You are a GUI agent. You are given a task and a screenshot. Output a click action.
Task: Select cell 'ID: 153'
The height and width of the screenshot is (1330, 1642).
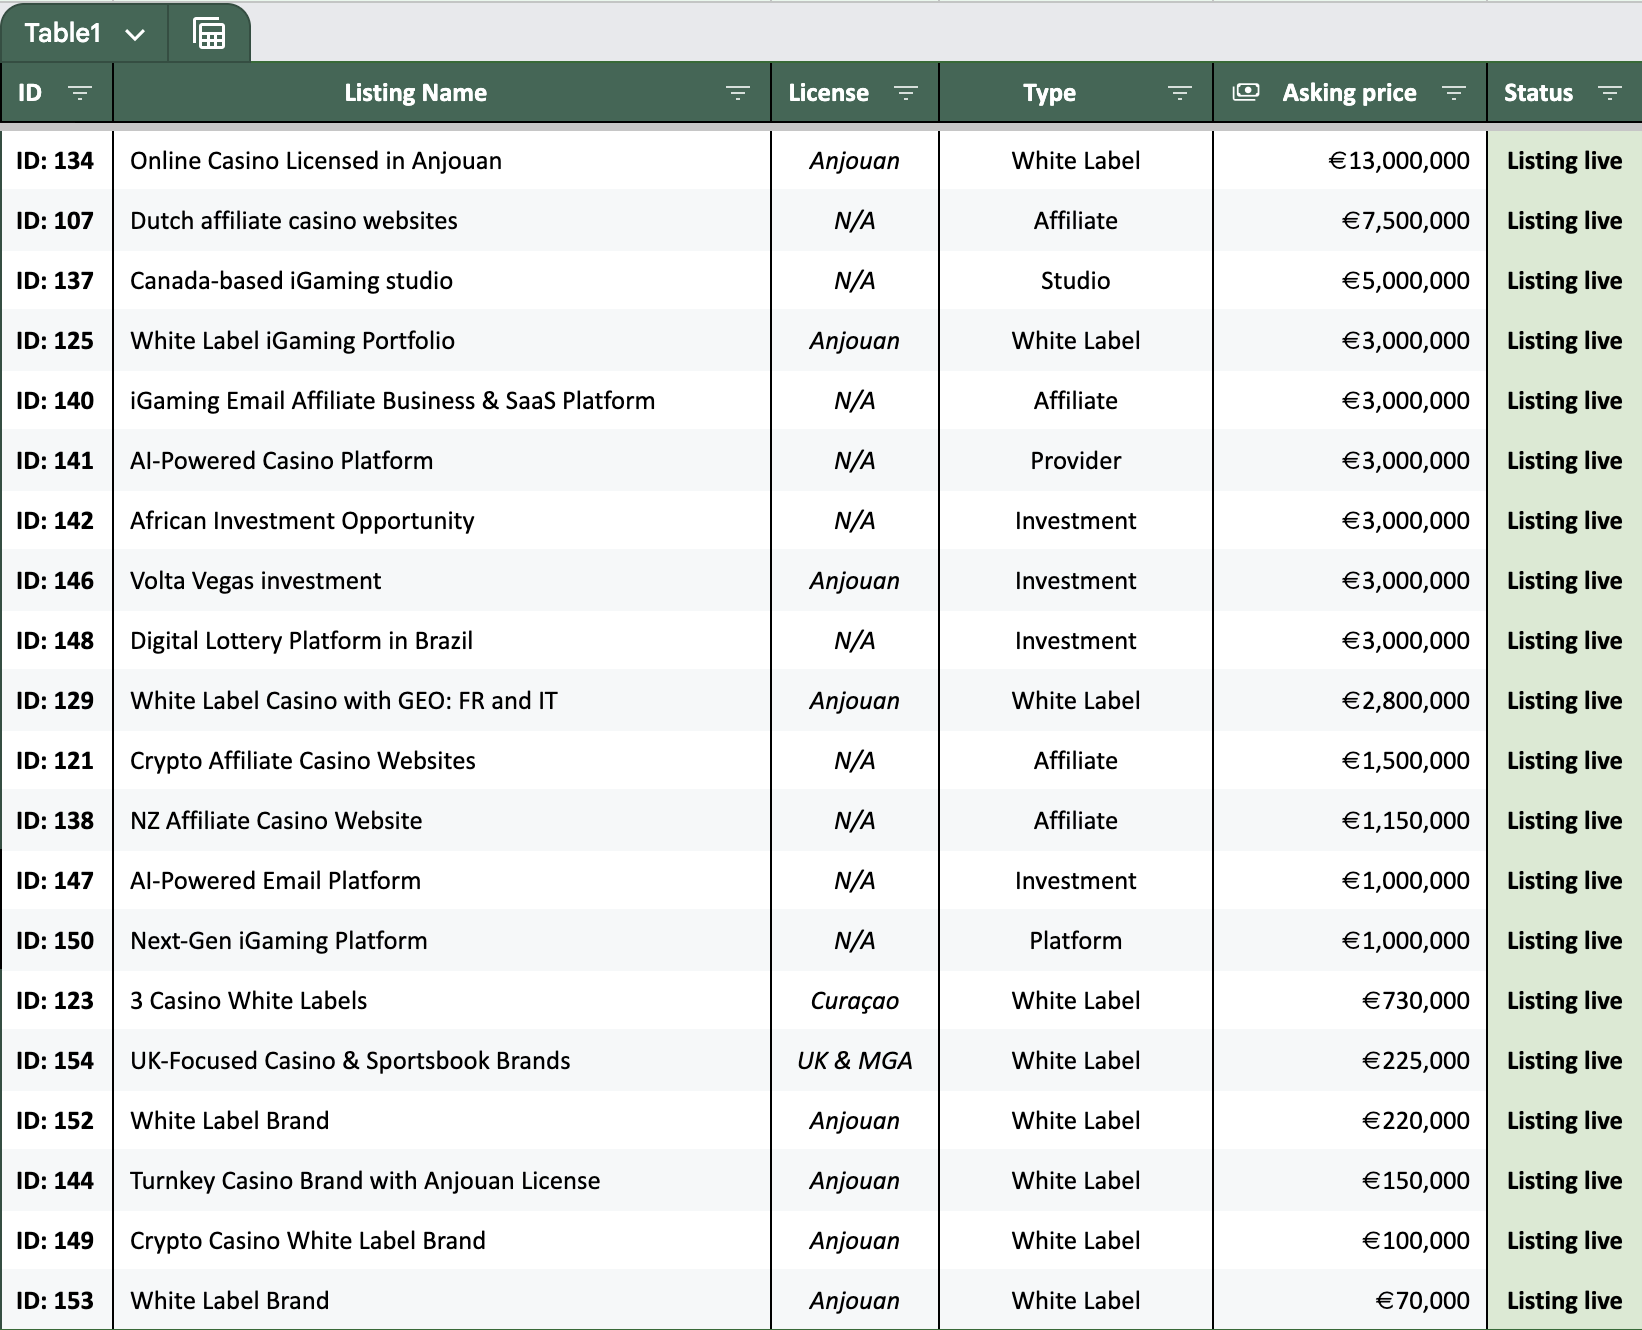click(56, 1301)
